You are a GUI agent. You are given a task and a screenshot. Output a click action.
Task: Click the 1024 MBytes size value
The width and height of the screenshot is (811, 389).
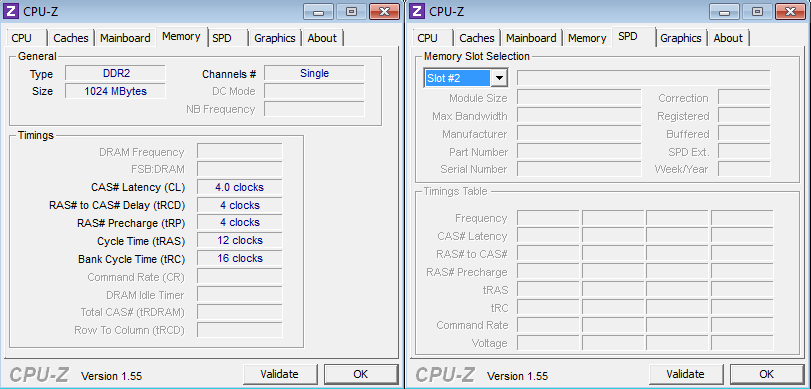[x=115, y=91]
